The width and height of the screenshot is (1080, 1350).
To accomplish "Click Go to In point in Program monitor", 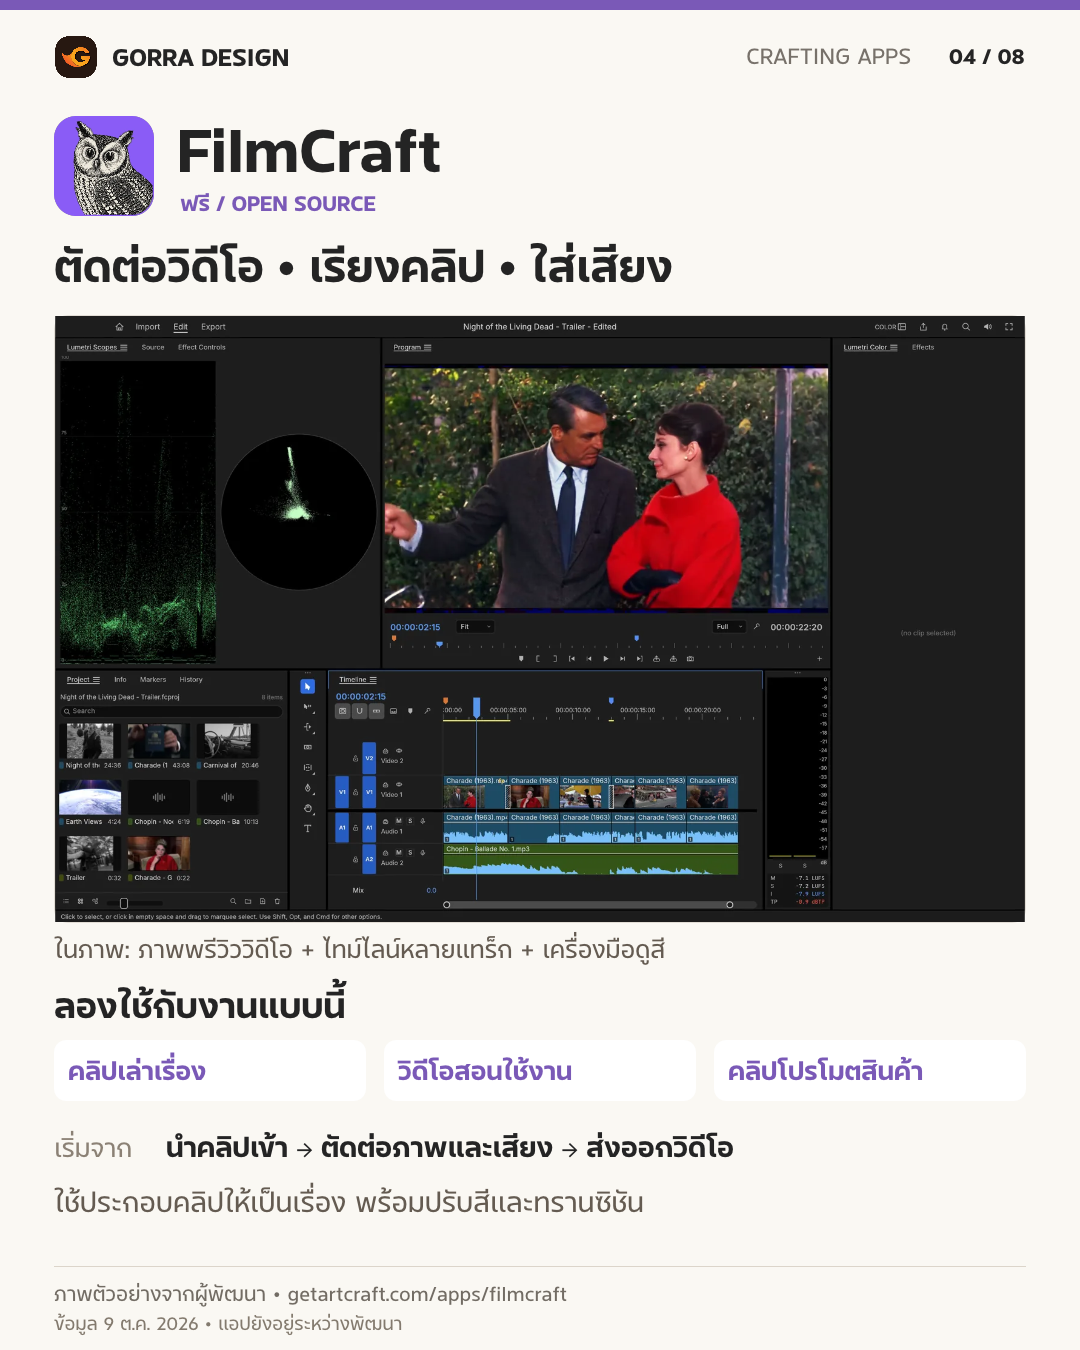I will 572,659.
